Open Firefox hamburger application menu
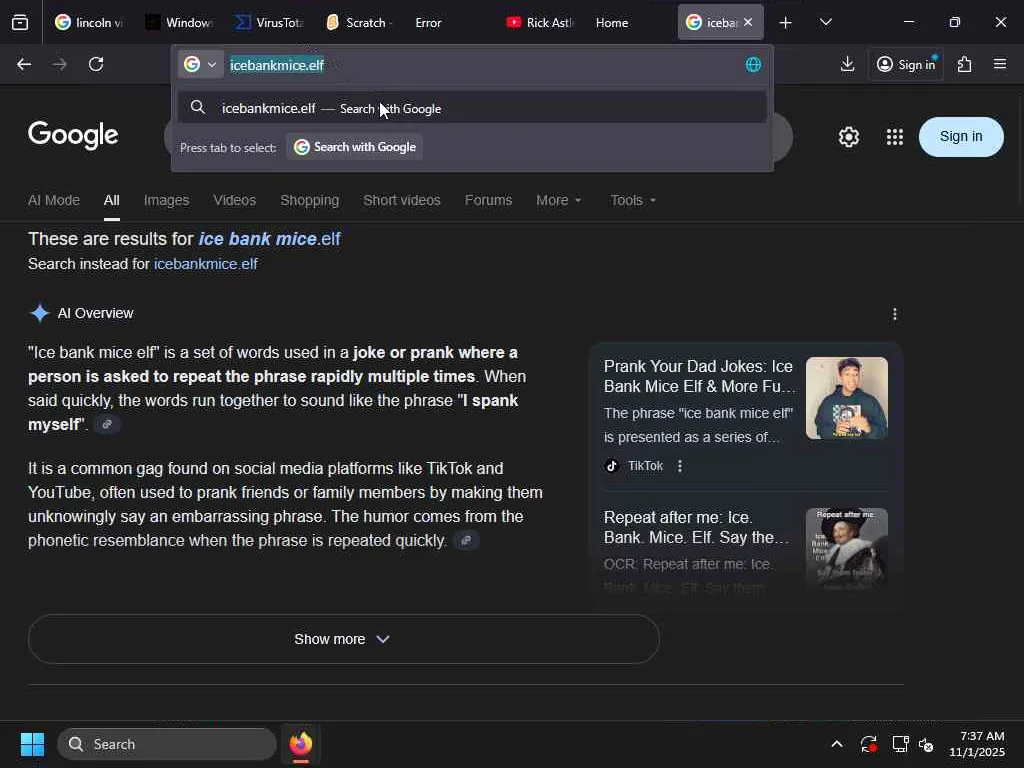The width and height of the screenshot is (1024, 768). tap(1000, 64)
